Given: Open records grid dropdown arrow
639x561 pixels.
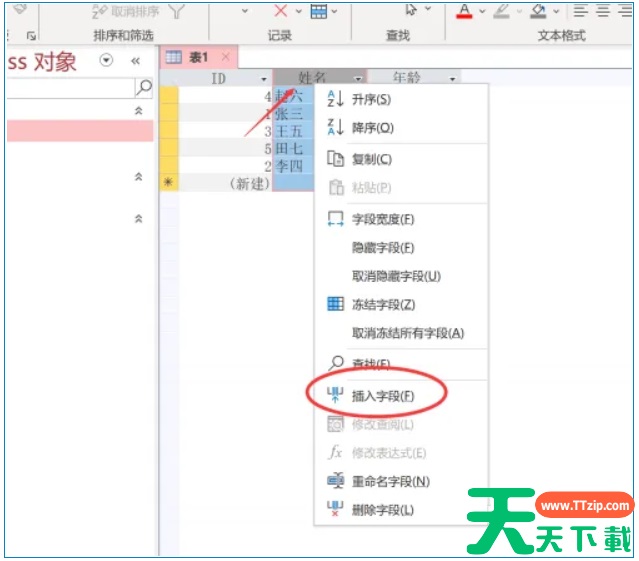Looking at the screenshot, I should pyautogui.click(x=334, y=11).
